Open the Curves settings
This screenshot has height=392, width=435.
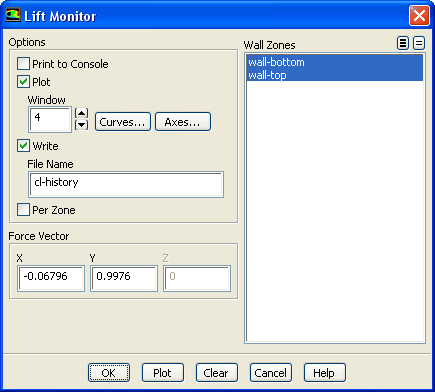coord(123,122)
